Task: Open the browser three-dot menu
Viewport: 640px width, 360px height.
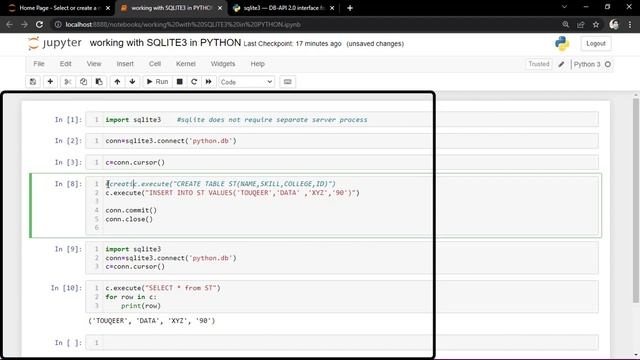Action: [630, 24]
